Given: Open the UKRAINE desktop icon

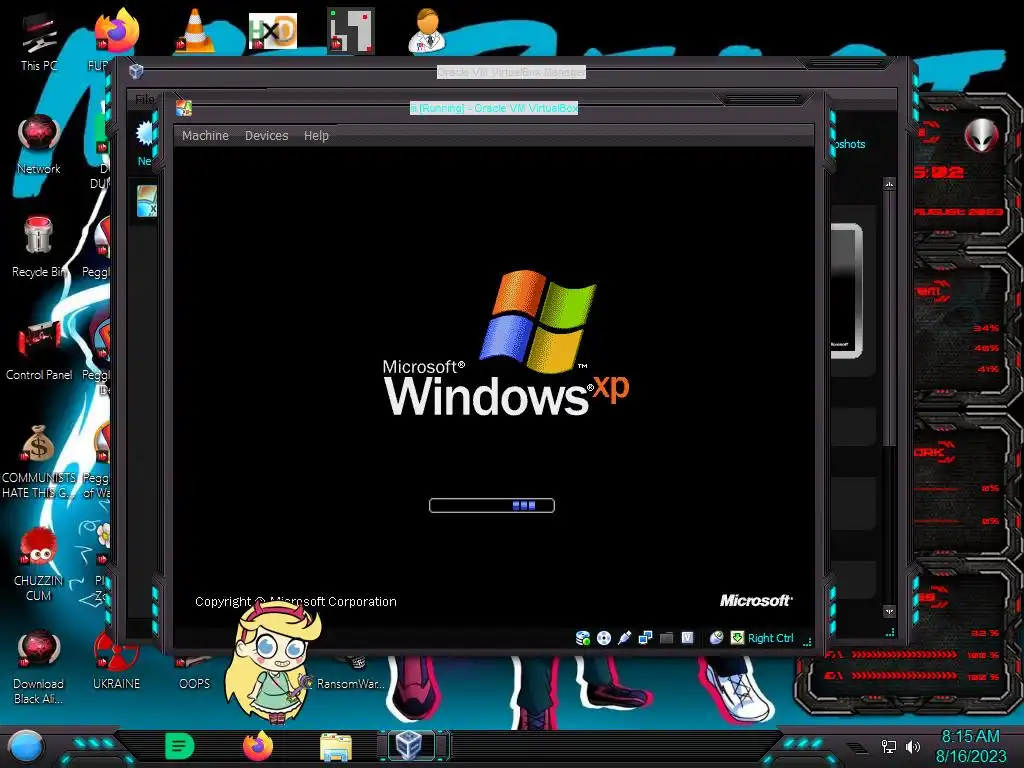Looking at the screenshot, I should 116,661.
